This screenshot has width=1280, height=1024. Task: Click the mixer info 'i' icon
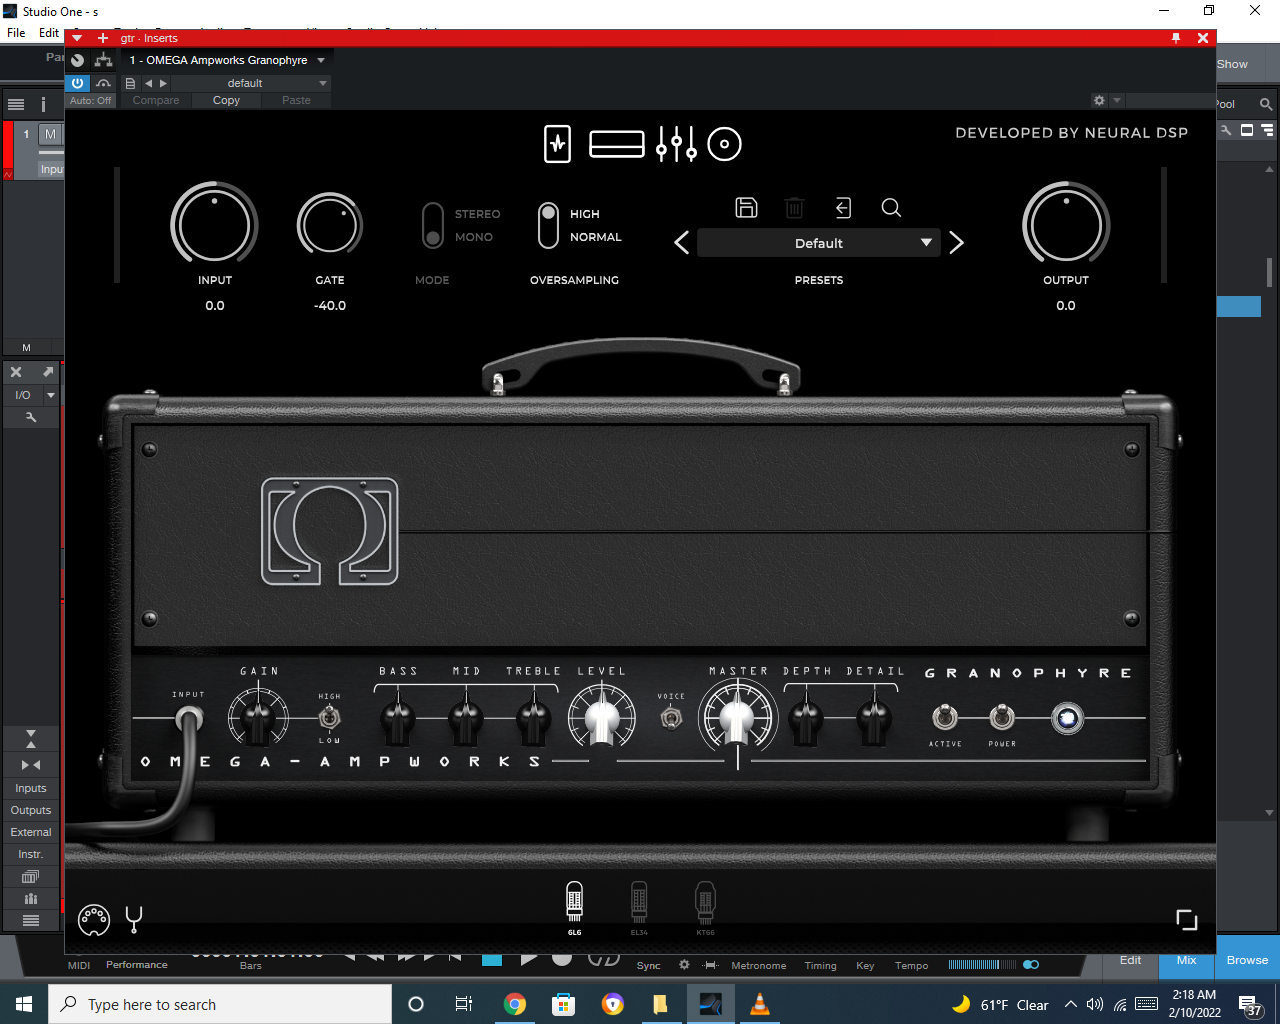click(43, 104)
